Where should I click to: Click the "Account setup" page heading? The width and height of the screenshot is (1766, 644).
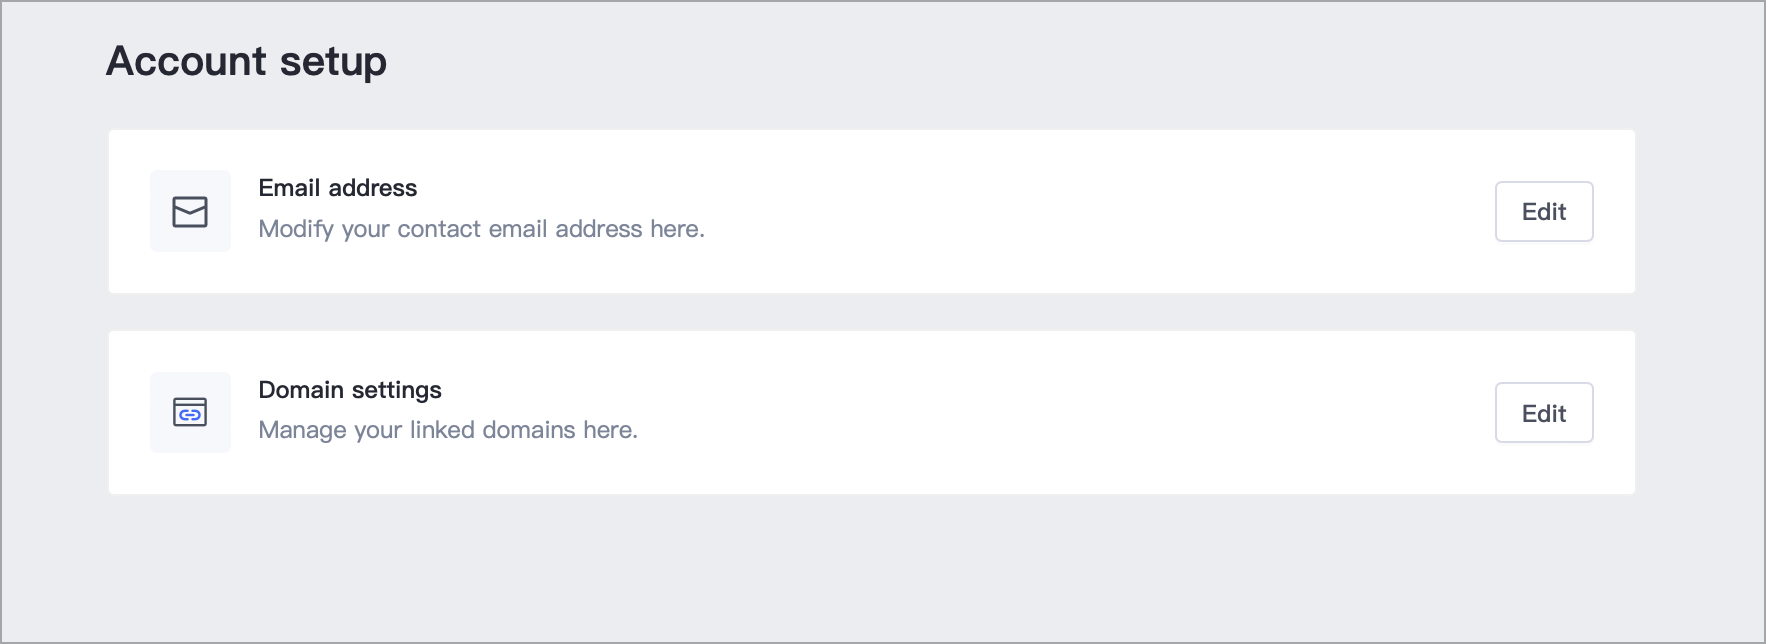247,61
